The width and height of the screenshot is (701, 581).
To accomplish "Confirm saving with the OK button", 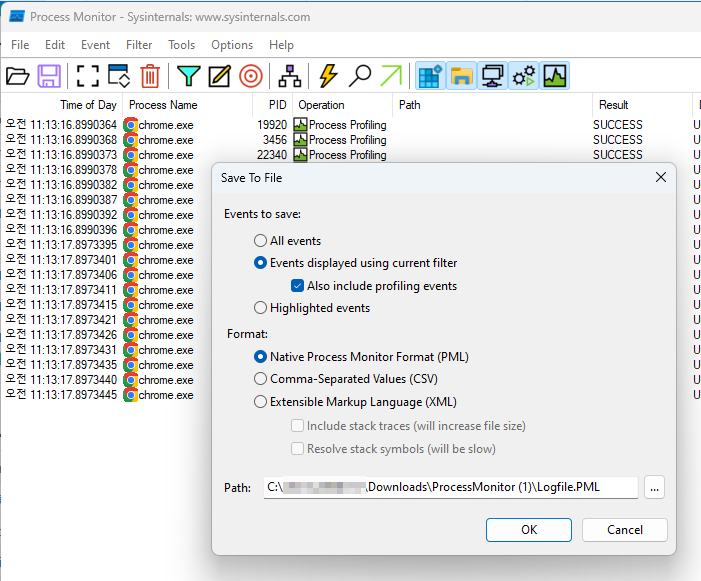I will click(x=529, y=530).
